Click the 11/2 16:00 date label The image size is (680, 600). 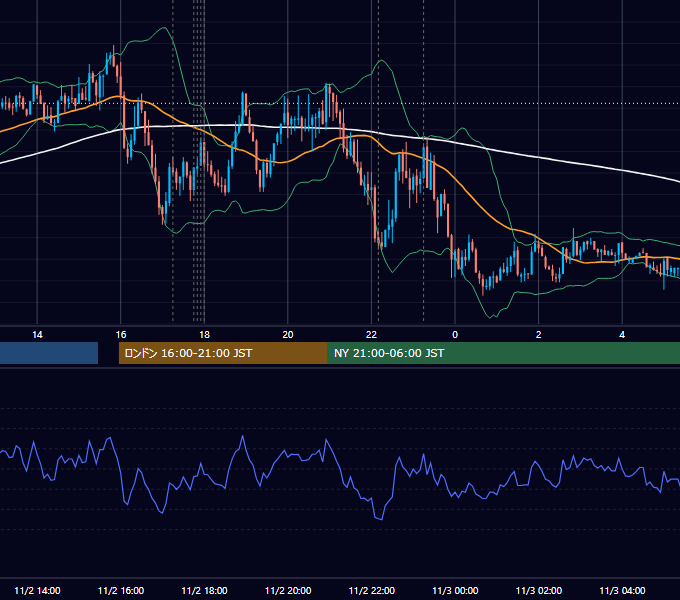click(x=121, y=590)
